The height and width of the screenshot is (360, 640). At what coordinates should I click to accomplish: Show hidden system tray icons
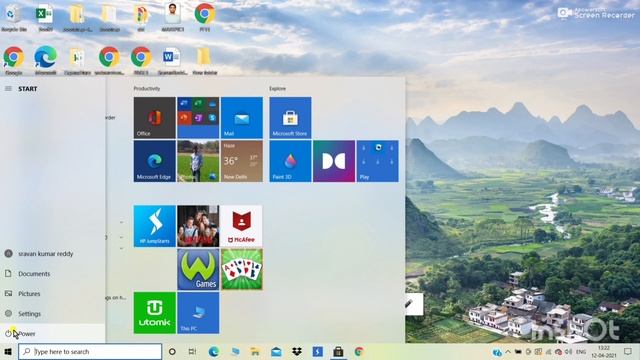[508, 351]
